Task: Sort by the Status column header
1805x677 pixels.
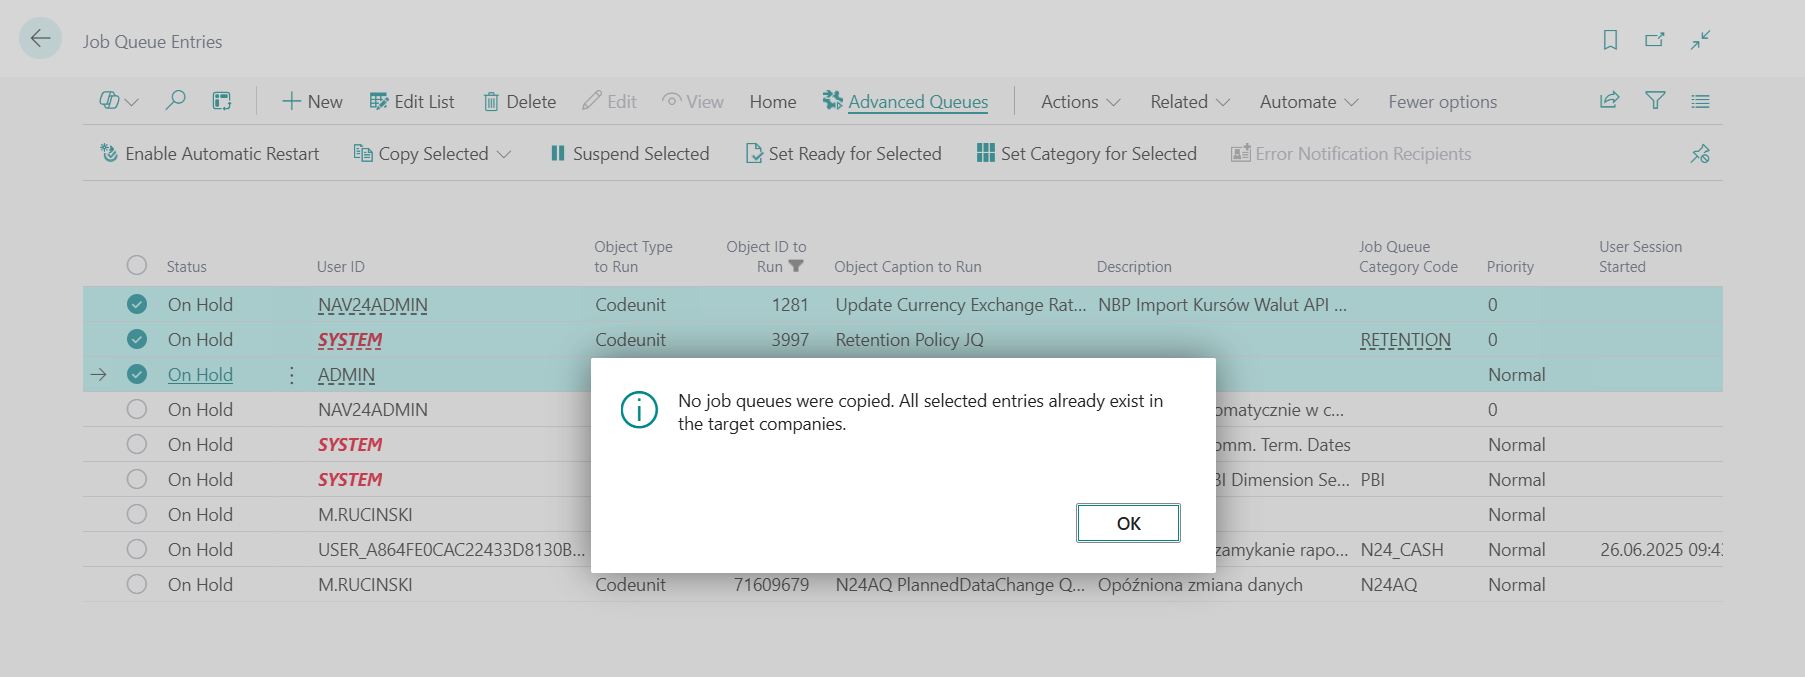Action: tap(186, 266)
